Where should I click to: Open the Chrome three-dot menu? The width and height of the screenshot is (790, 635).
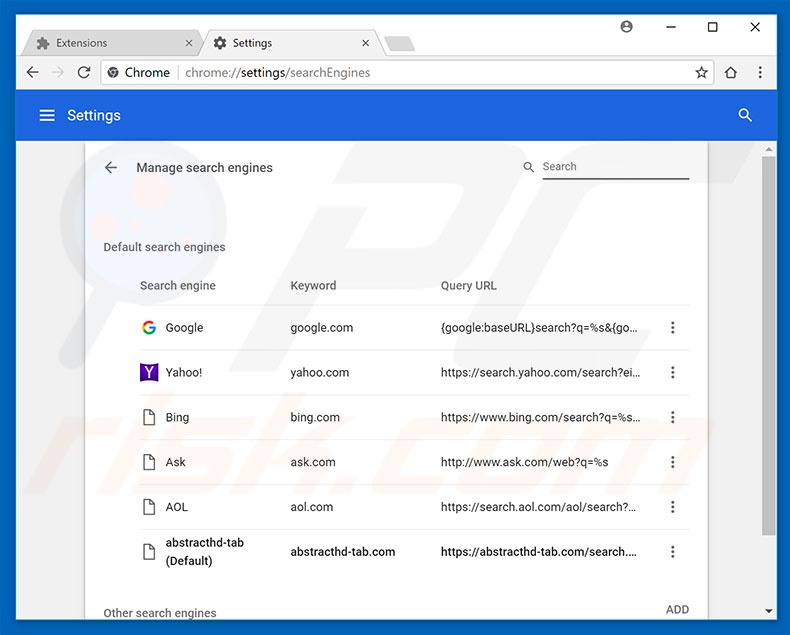[760, 72]
